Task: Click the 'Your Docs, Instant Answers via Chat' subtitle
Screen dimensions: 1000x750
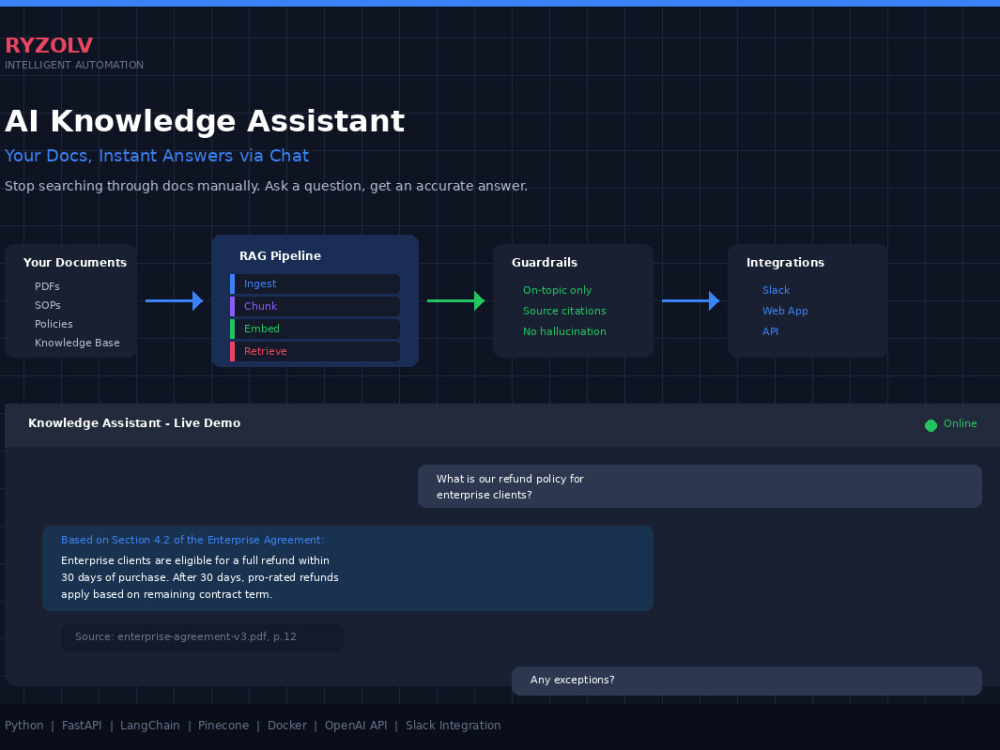Action: pyautogui.click(x=157, y=156)
